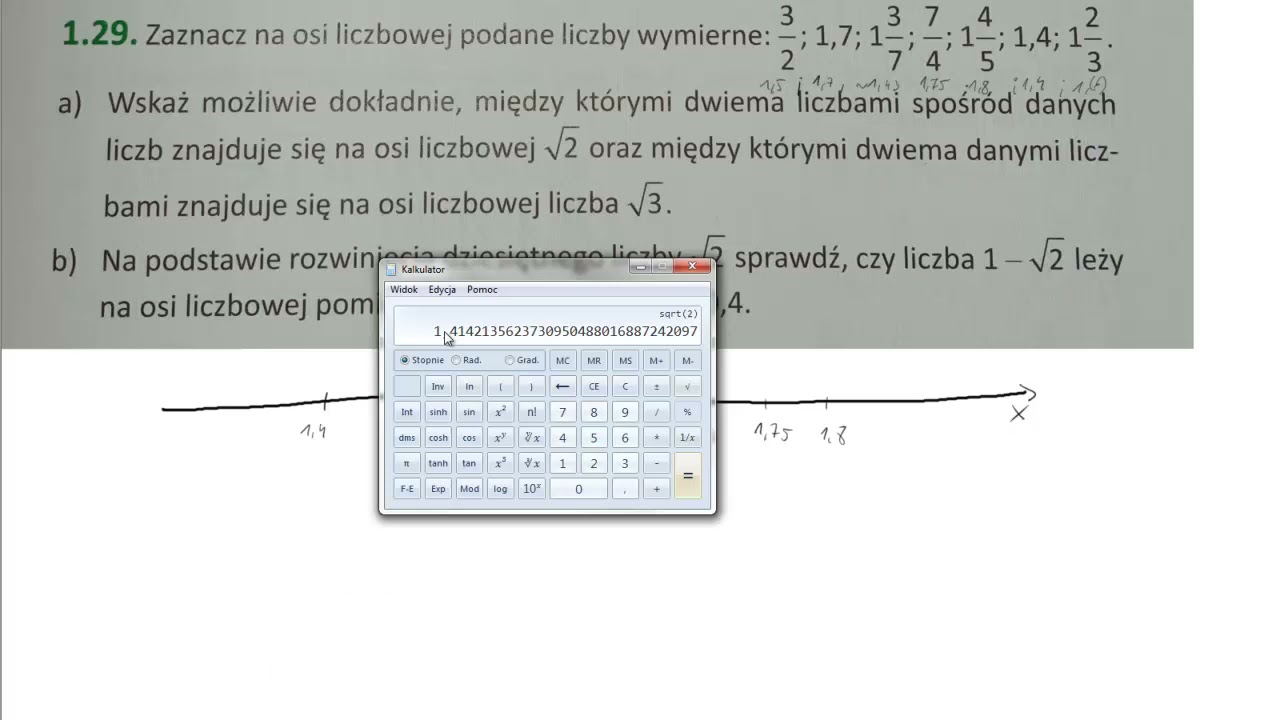The width and height of the screenshot is (1280, 720).
Task: Click the 1/x reciprocal button
Action: (687, 438)
